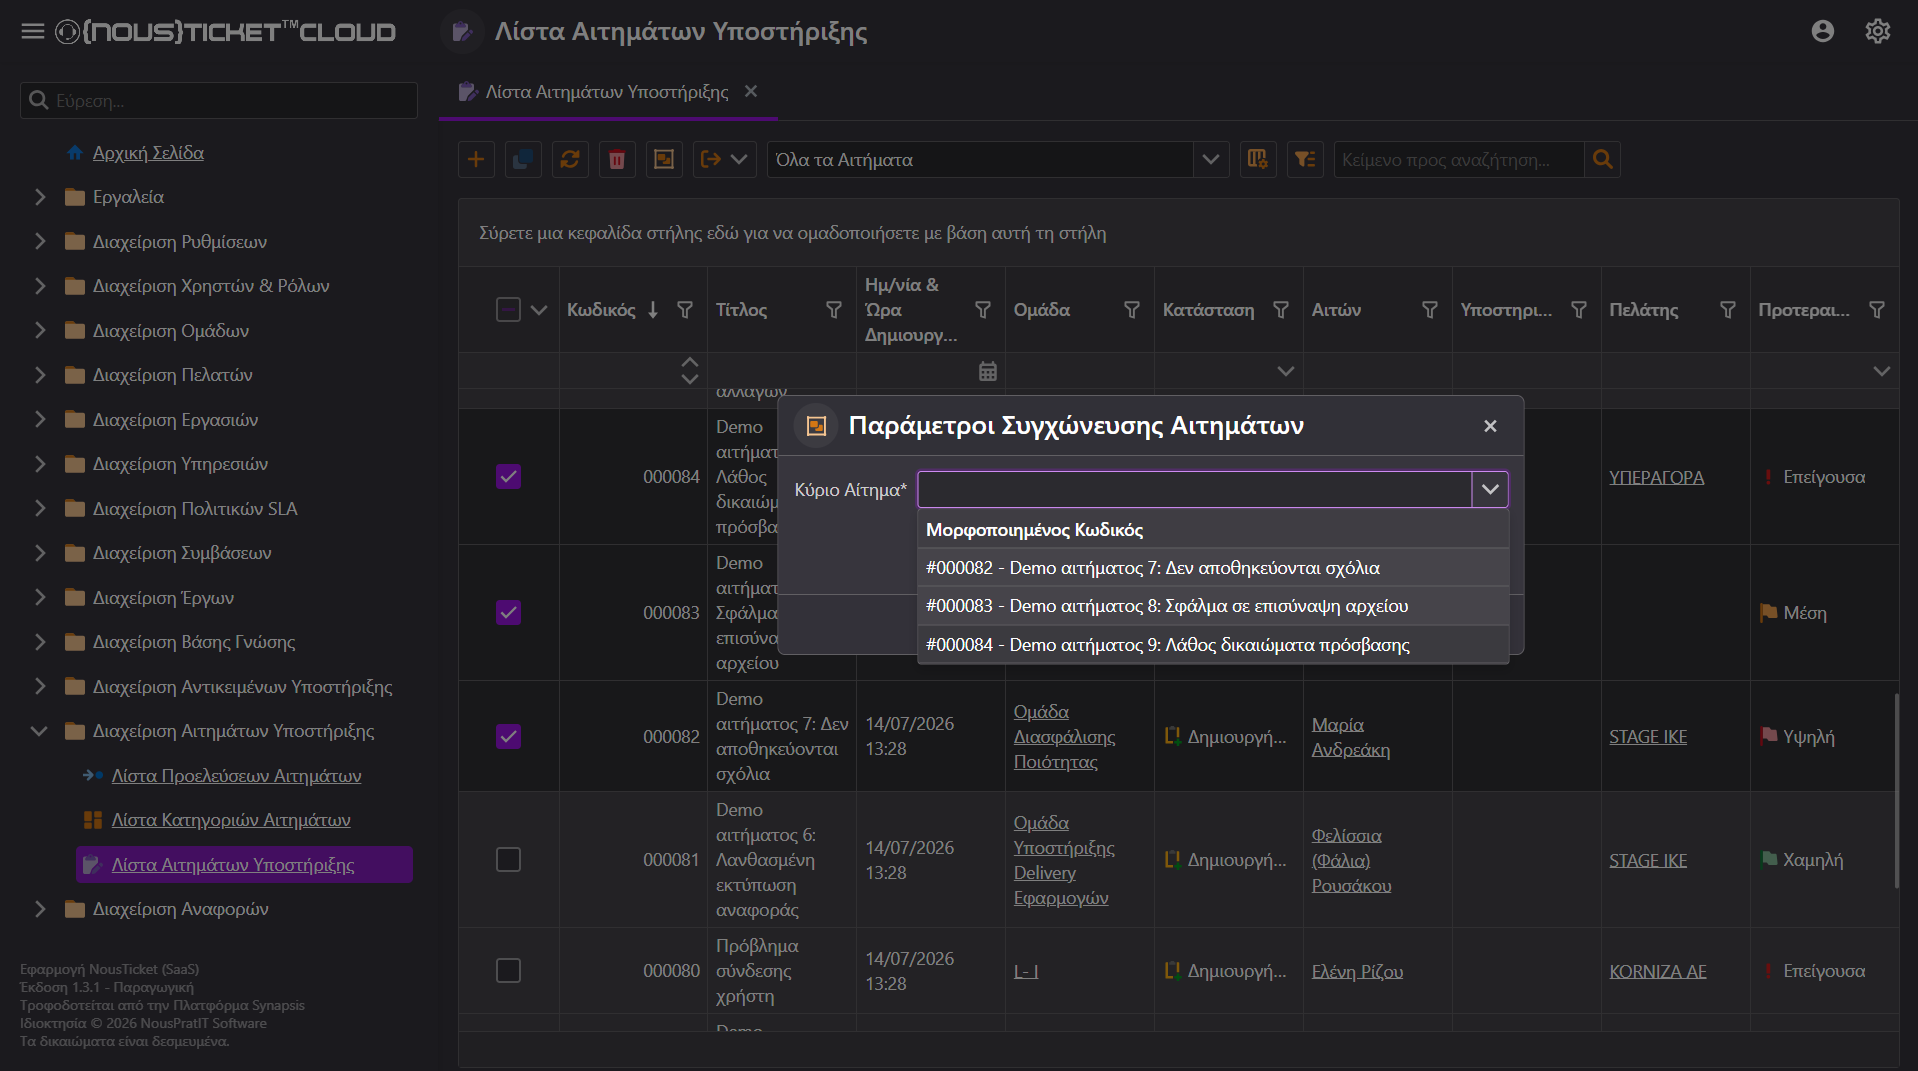Click the add new ticket plus icon

point(476,160)
